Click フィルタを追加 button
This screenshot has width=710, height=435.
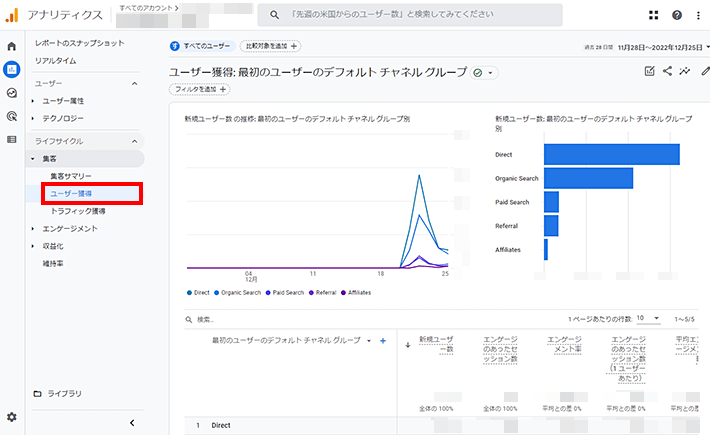[200, 90]
